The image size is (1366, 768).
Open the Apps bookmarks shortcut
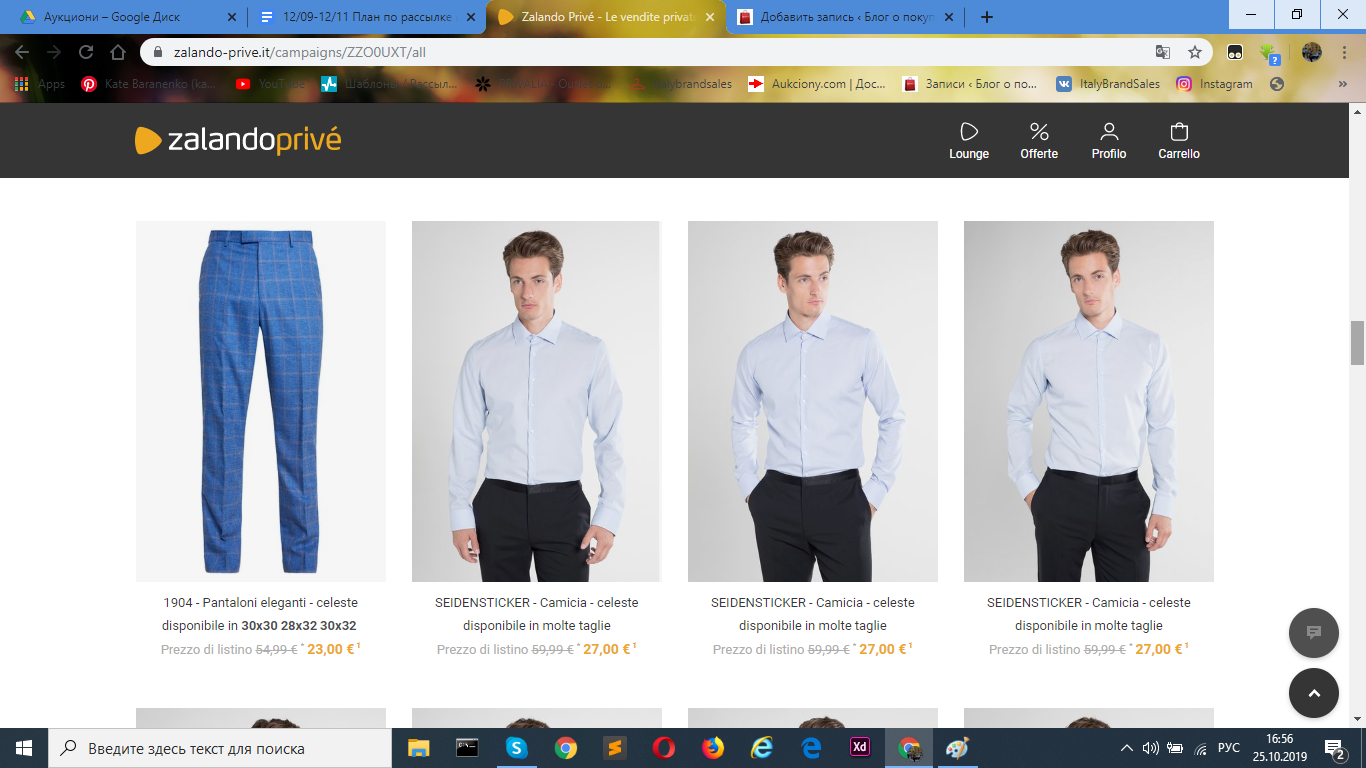(40, 84)
